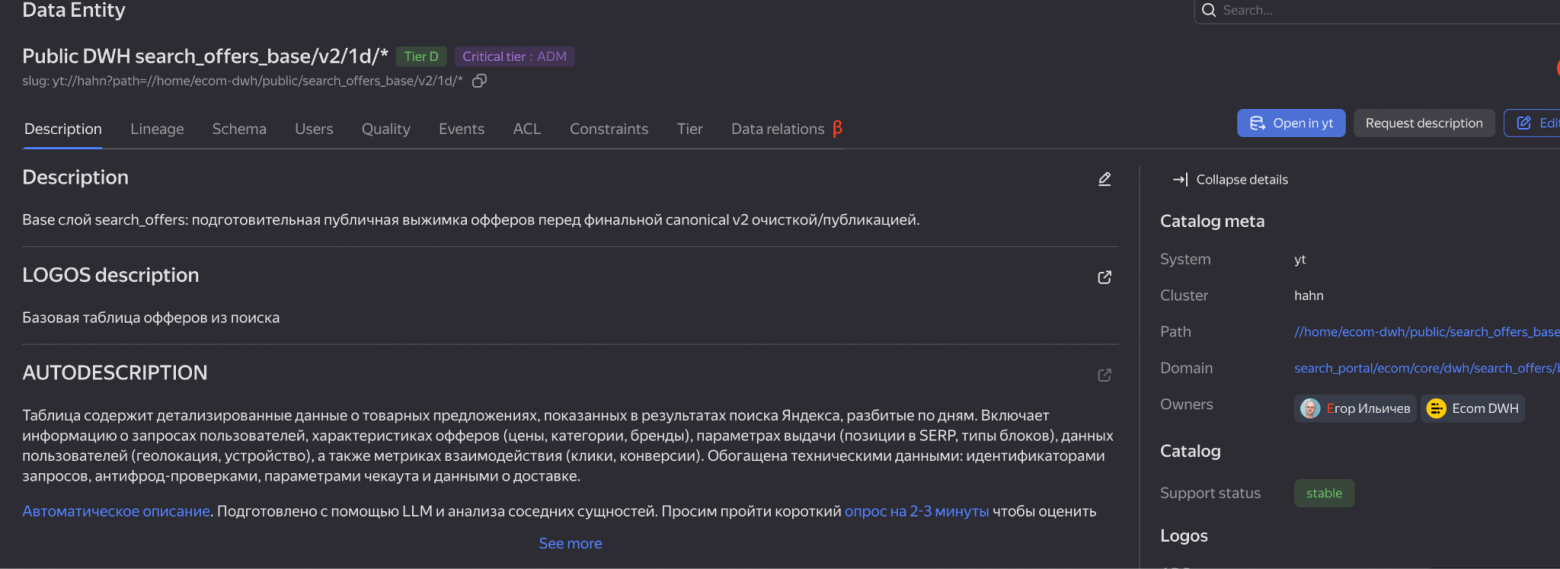Open the Lineage tab
Image resolution: width=1560 pixels, height=569 pixels.
(157, 129)
